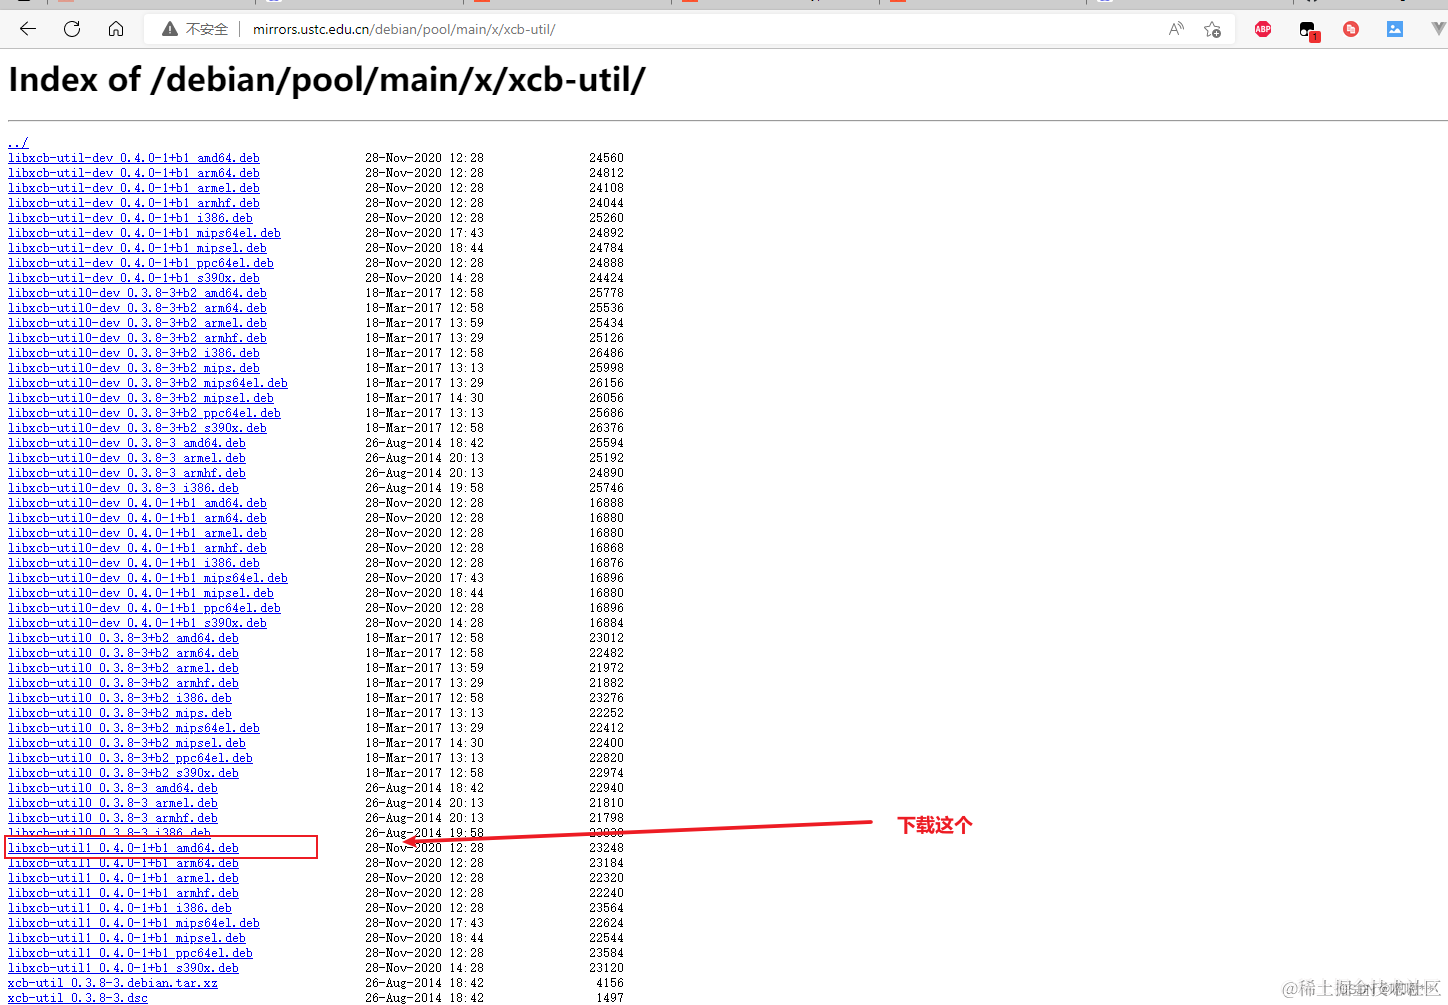The image size is (1448, 1005).
Task: Open libxcb-util1_0.4.0-1+b1_armel.deb
Action: tap(123, 878)
